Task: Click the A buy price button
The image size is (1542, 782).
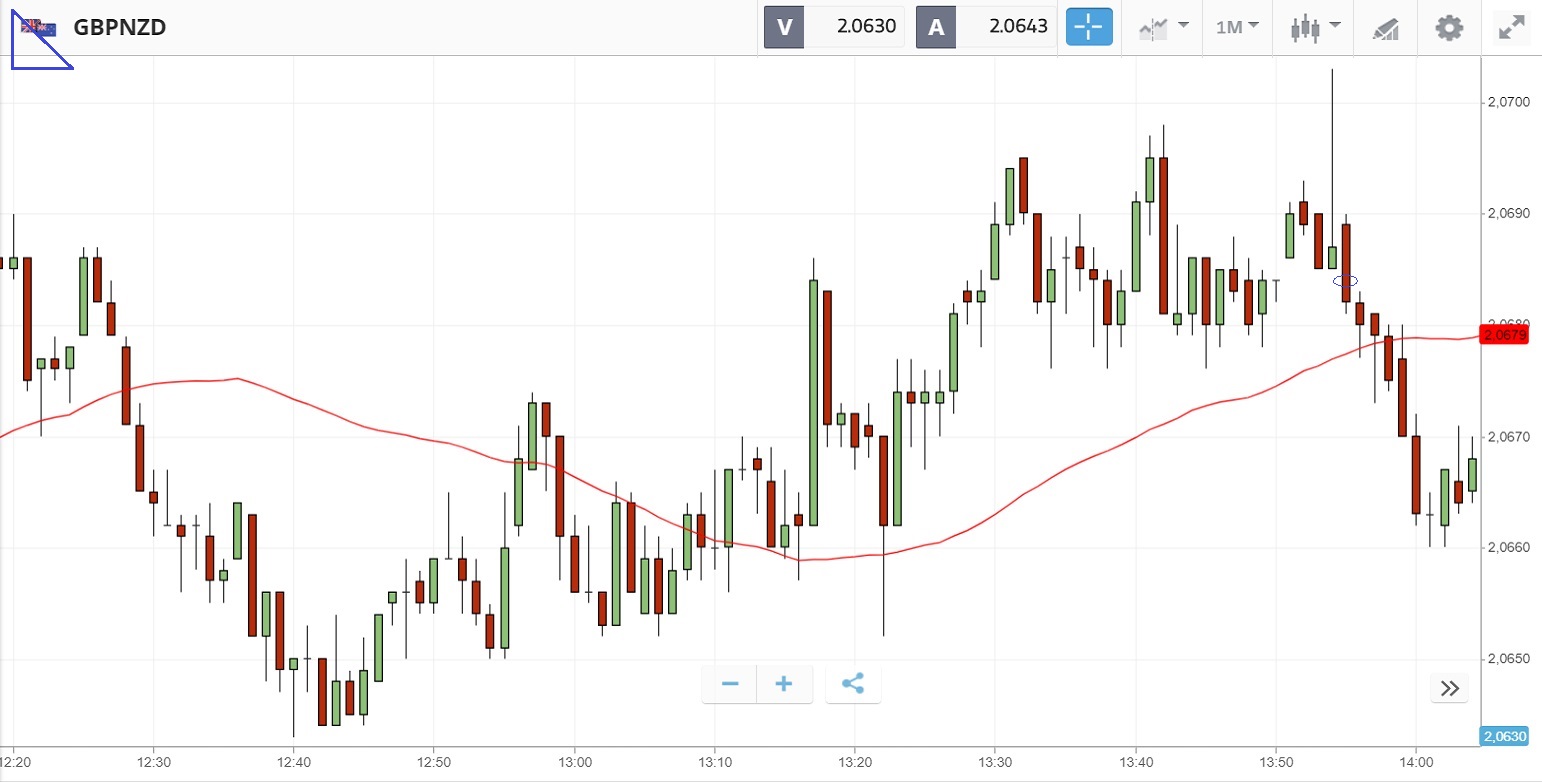Action: (x=986, y=27)
